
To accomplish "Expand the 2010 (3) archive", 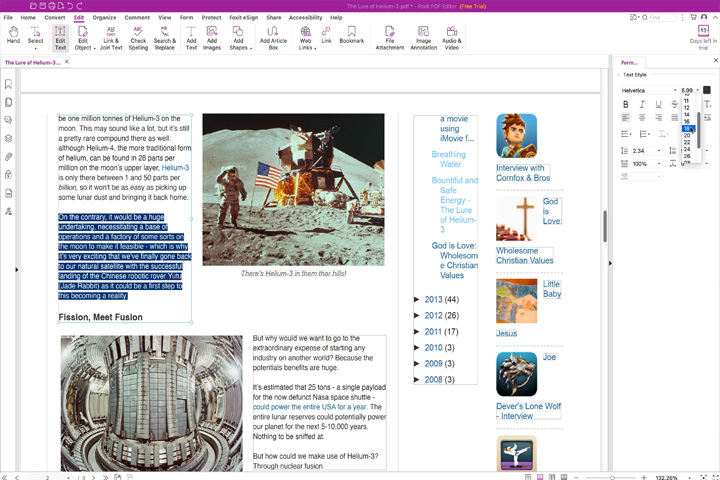I will (416, 348).
